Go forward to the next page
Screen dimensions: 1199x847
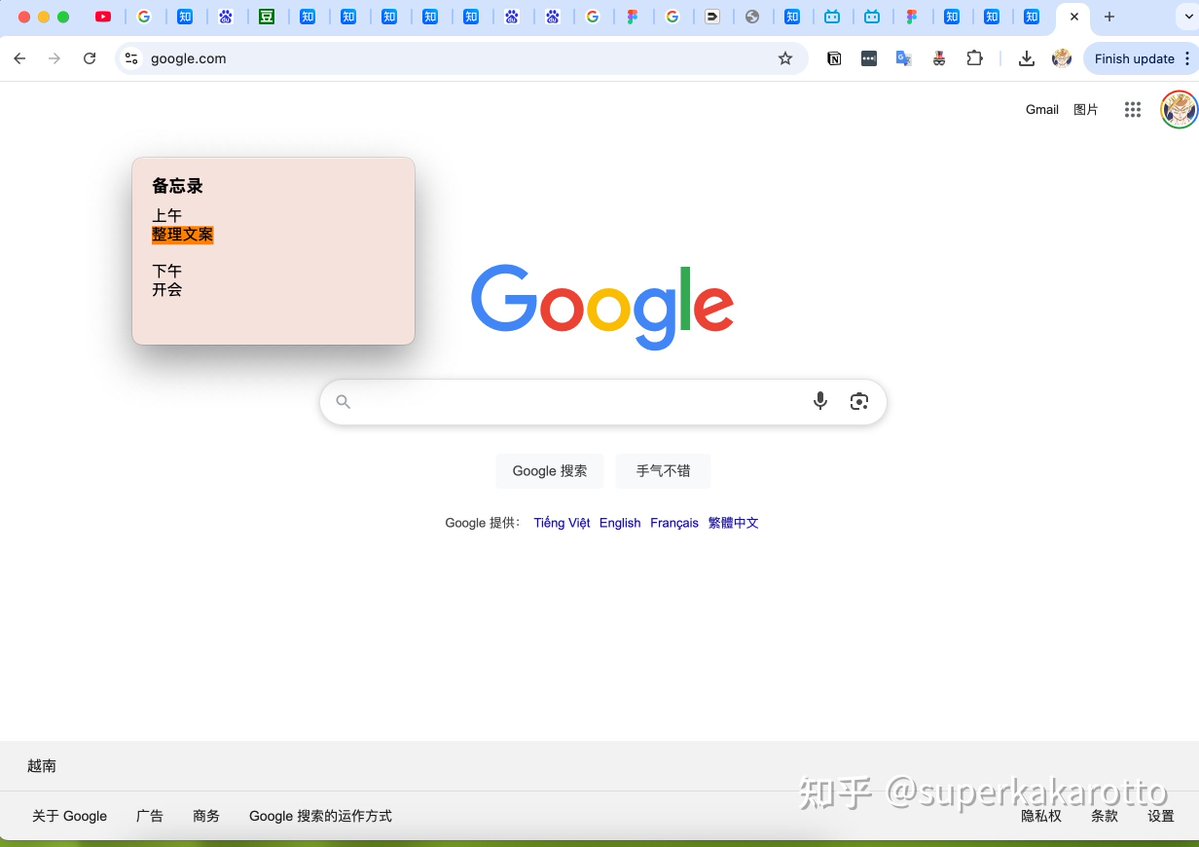(x=54, y=58)
